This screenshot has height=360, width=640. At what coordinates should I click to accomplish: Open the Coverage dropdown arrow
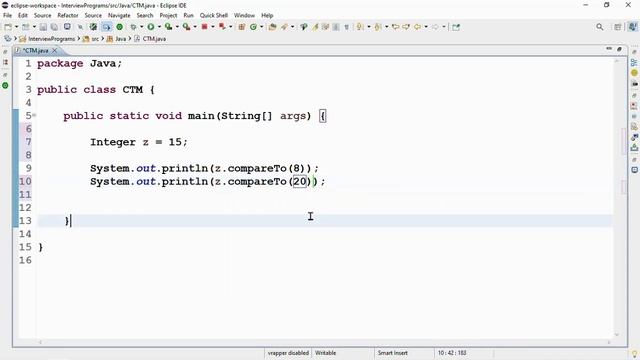177,27
